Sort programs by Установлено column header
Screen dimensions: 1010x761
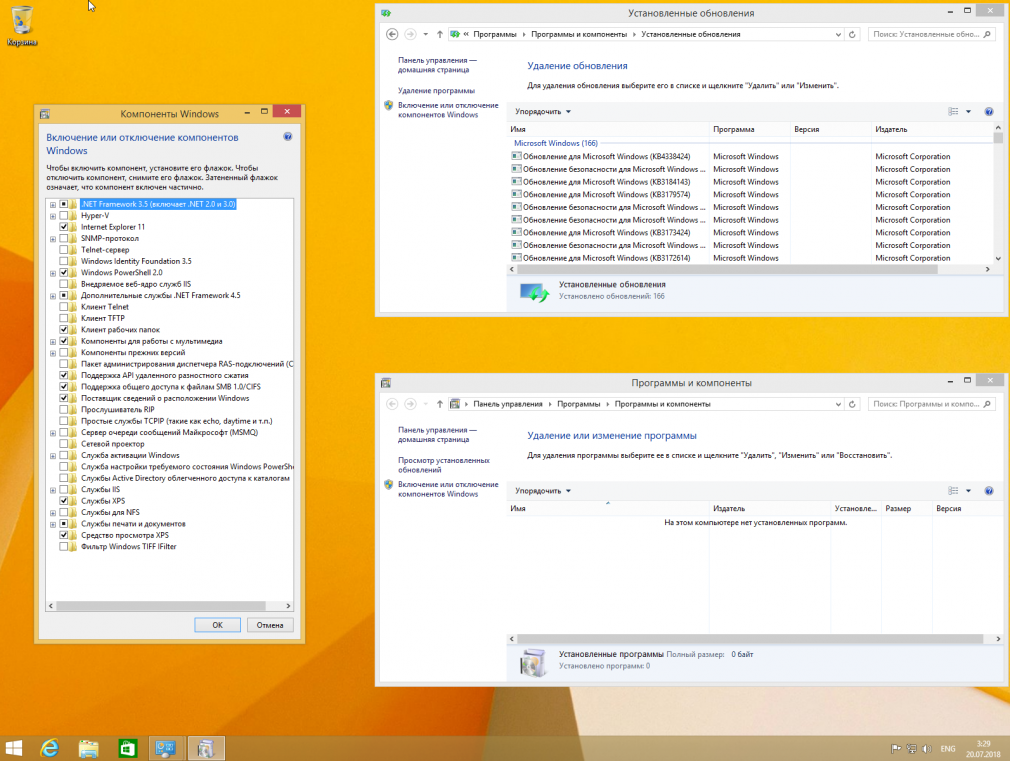pos(855,508)
